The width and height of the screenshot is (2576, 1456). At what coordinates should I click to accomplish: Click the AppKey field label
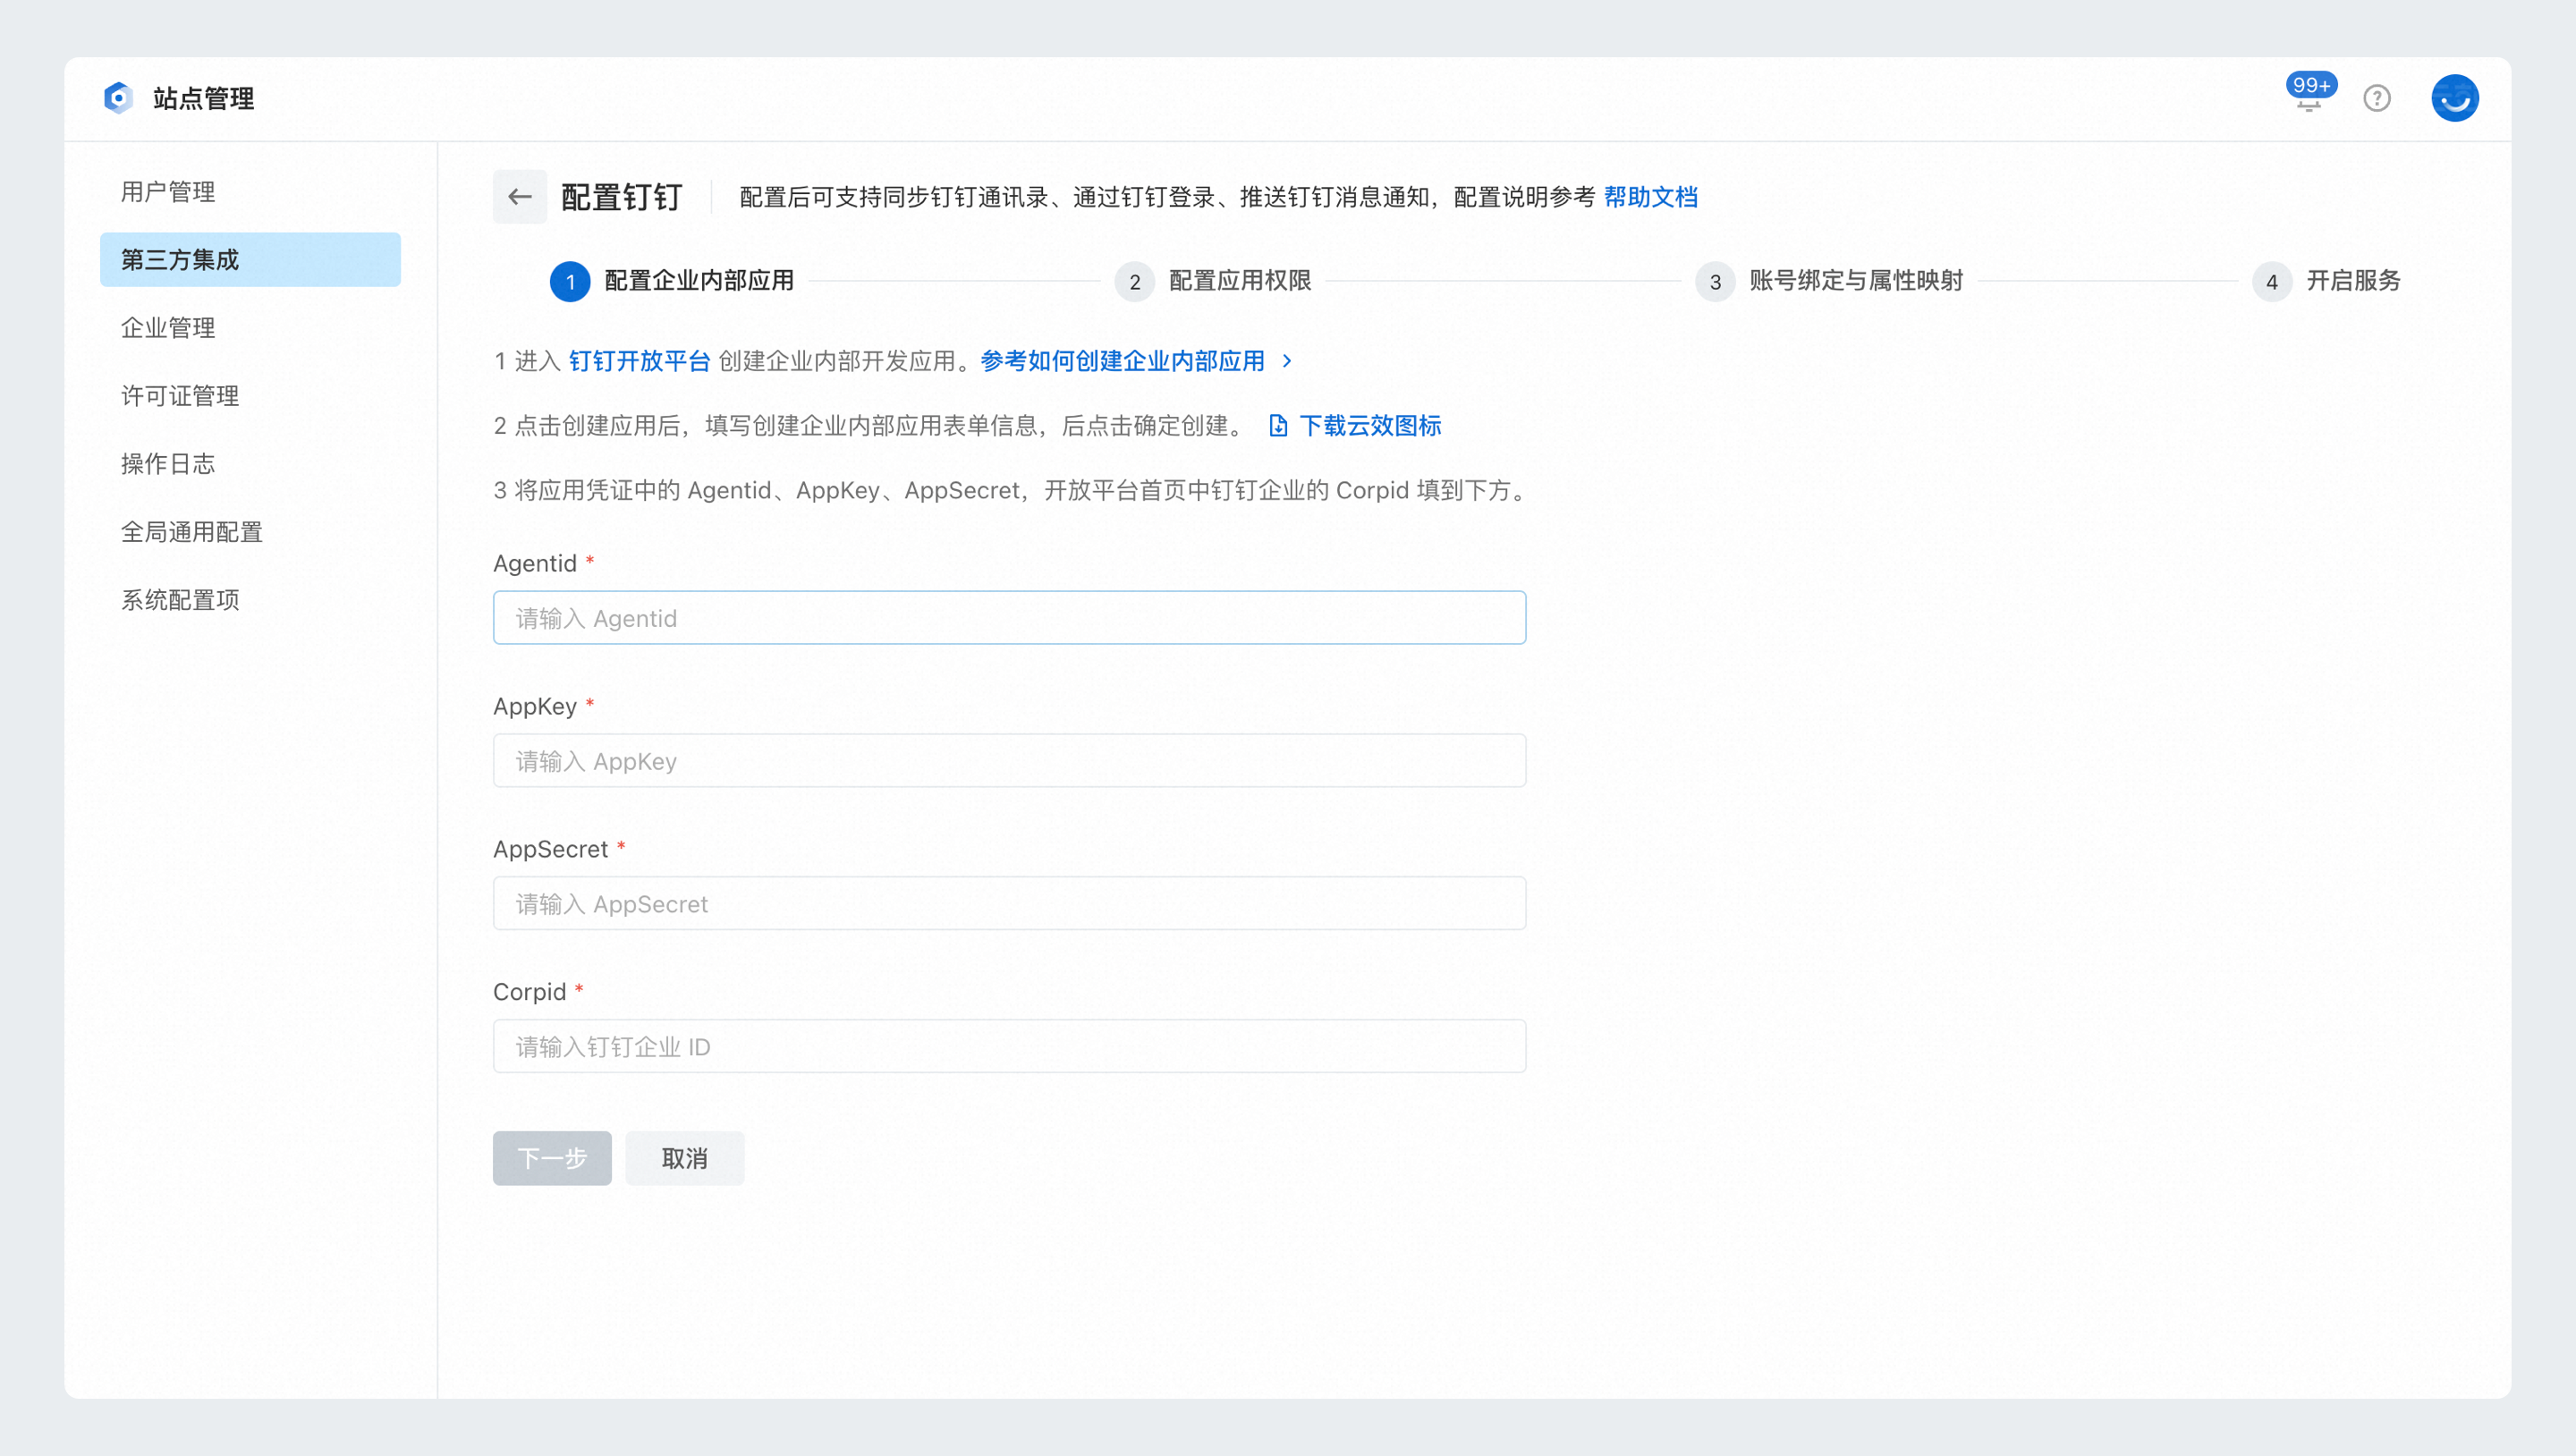[x=535, y=707]
